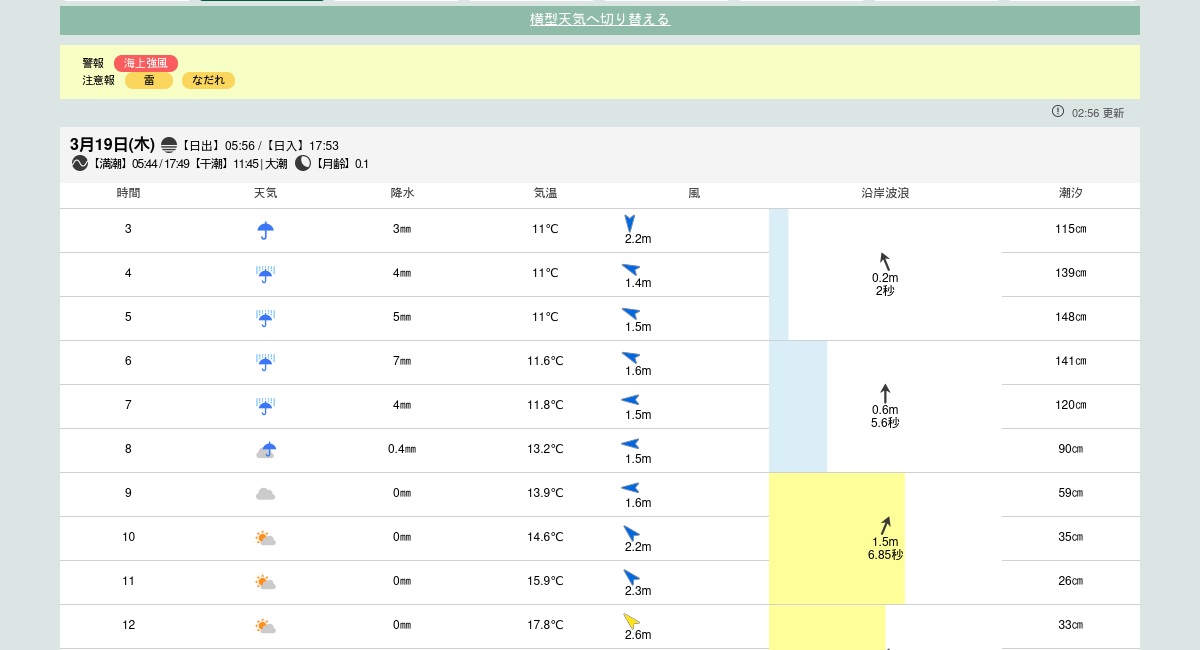This screenshot has height=650, width=1200.
Task: Select the umbrella weather icon at 3時
Action: click(265, 230)
